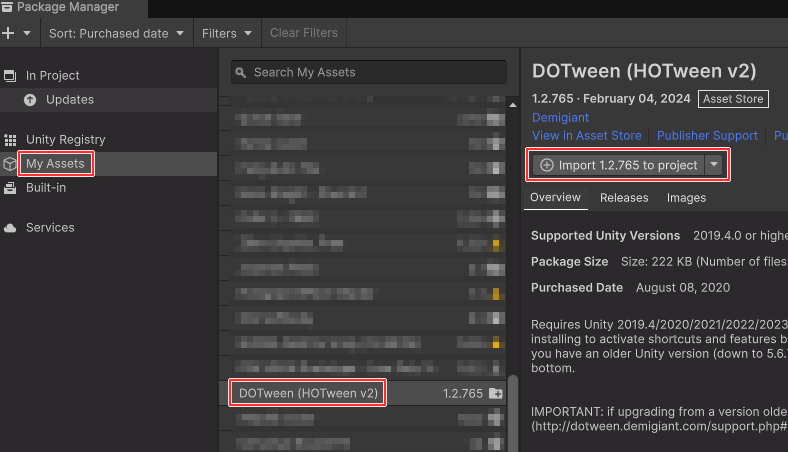
Task: Select the Overview tab
Action: pyautogui.click(x=555, y=198)
